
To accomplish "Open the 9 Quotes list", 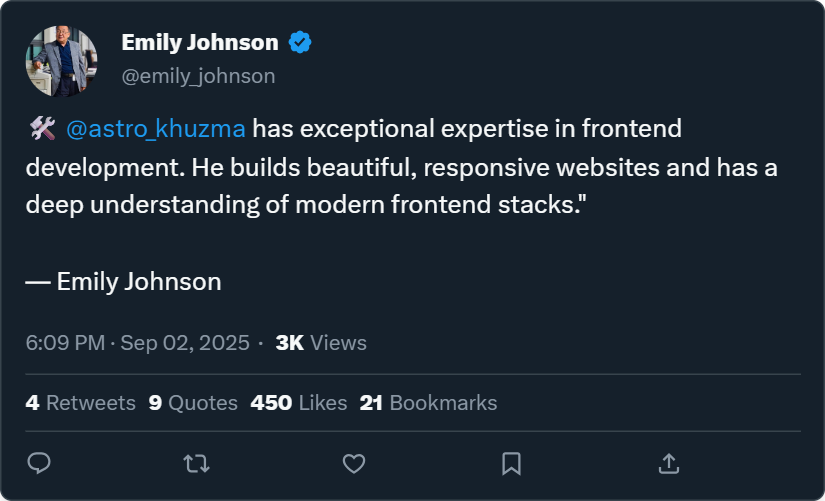I will 193,403.
